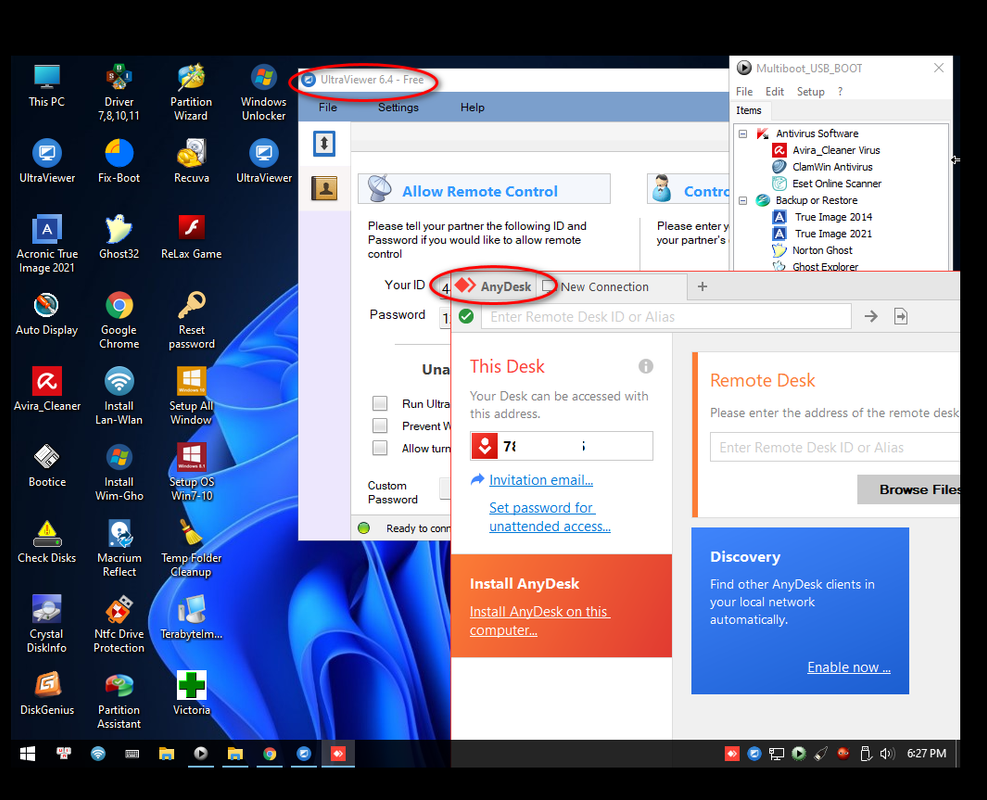
Task: Select the Fix-Boot desktop icon
Action: coord(119,162)
